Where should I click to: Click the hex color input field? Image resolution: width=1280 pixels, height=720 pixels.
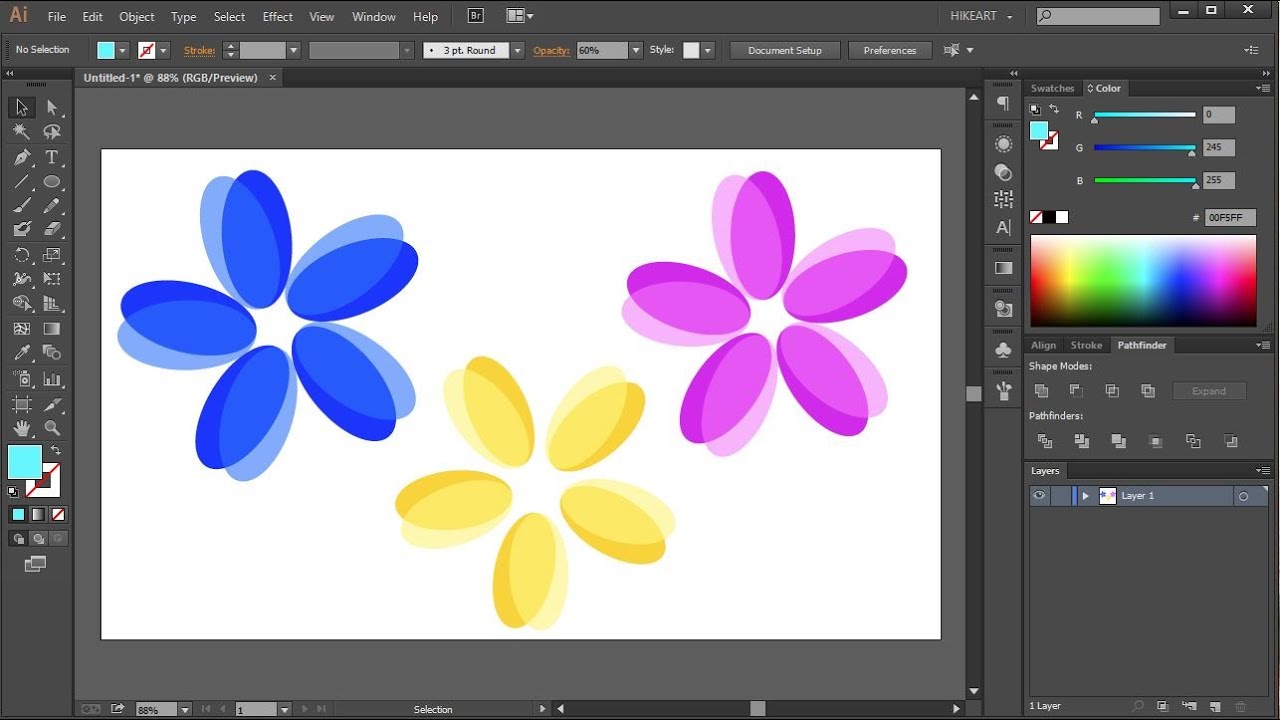tap(1229, 217)
